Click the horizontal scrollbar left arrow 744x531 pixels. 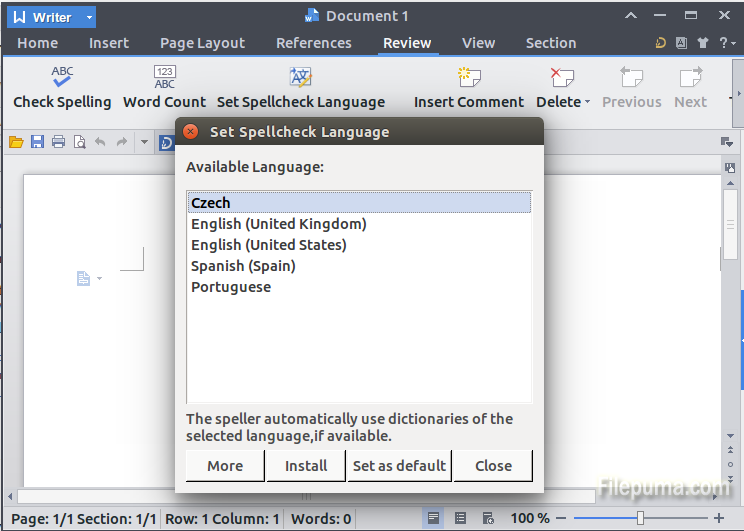tap(10, 496)
